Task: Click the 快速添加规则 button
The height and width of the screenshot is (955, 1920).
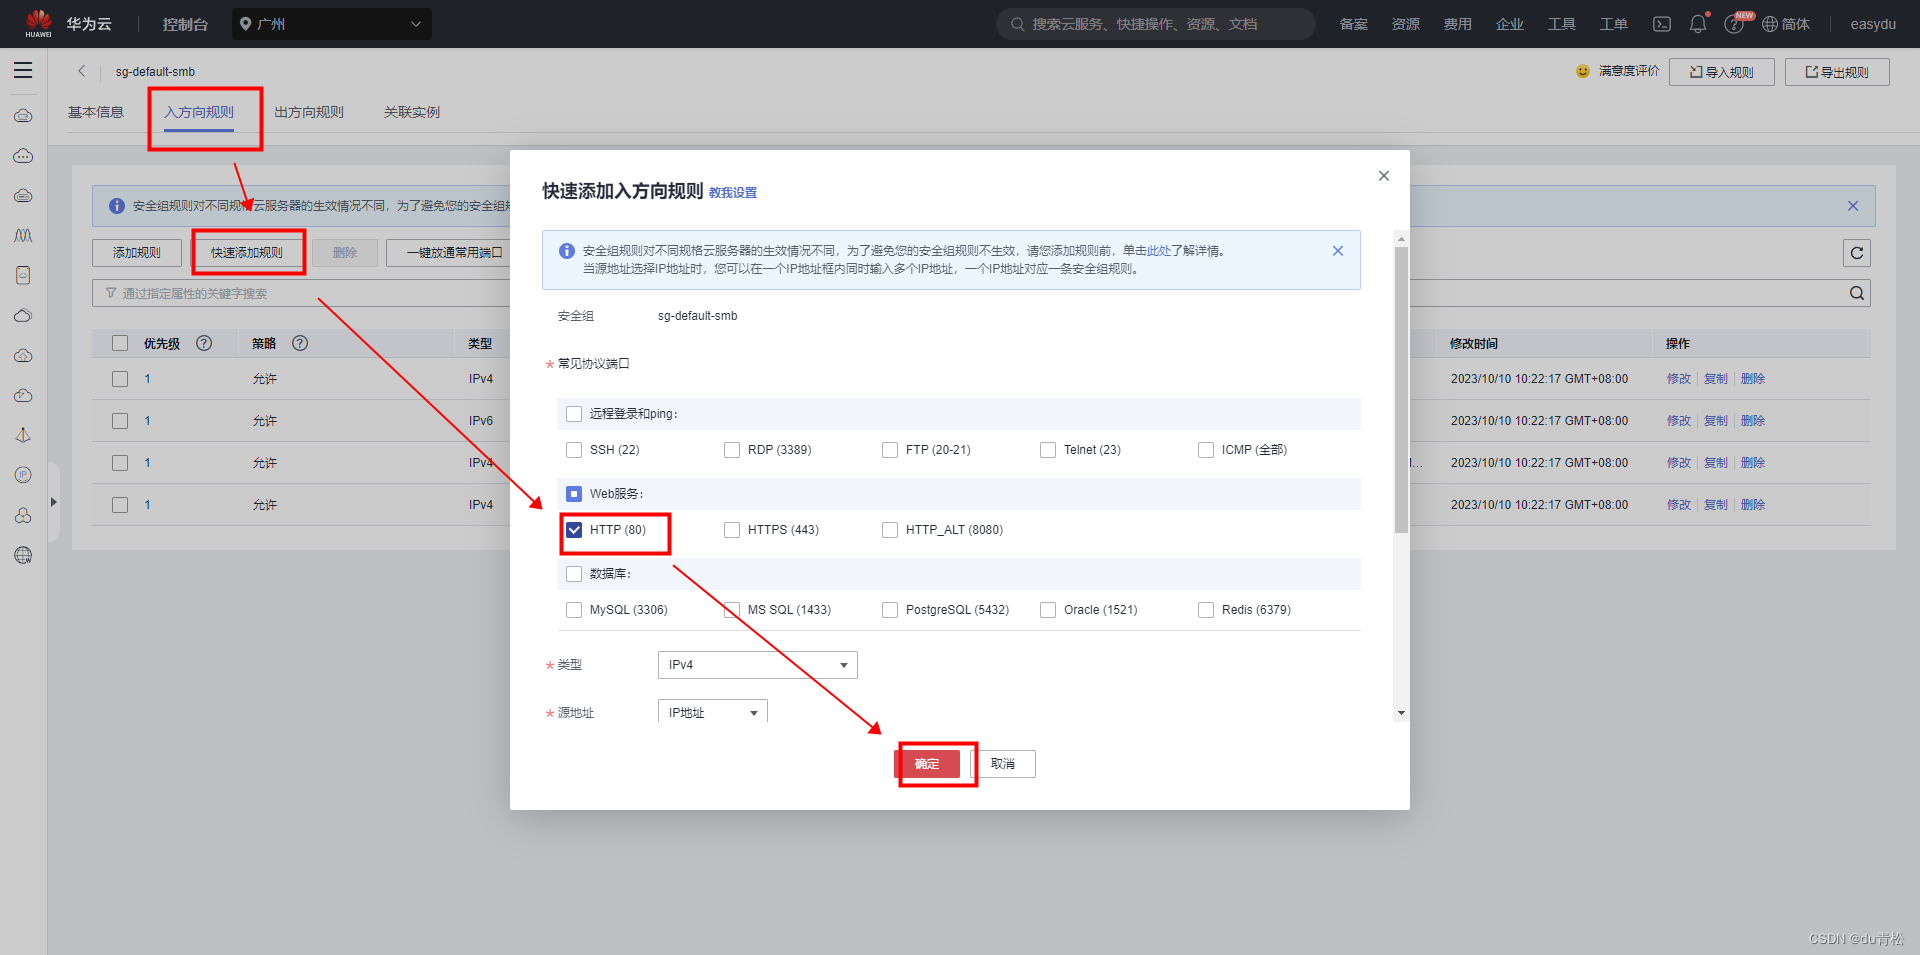Action: (x=247, y=253)
